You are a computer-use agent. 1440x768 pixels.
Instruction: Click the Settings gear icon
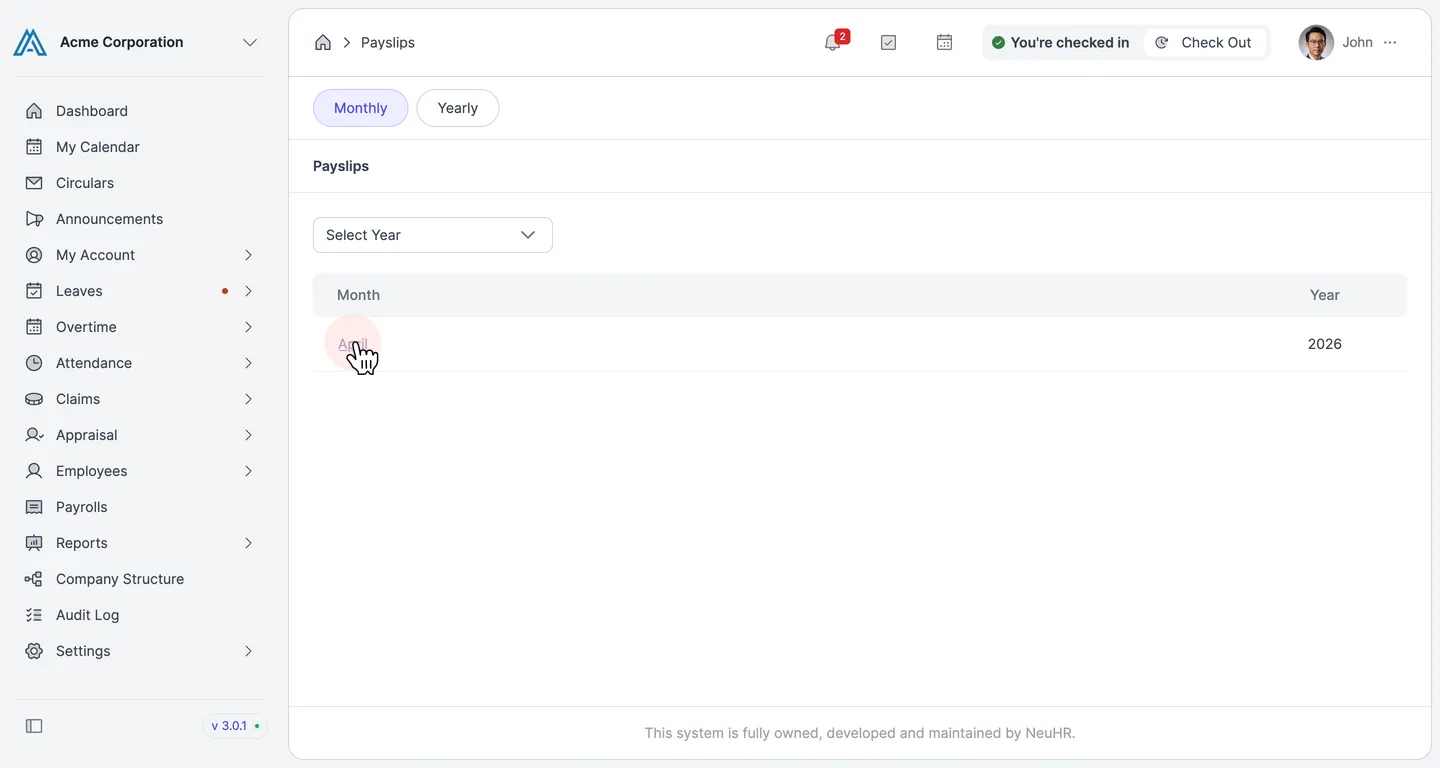pyautogui.click(x=34, y=651)
